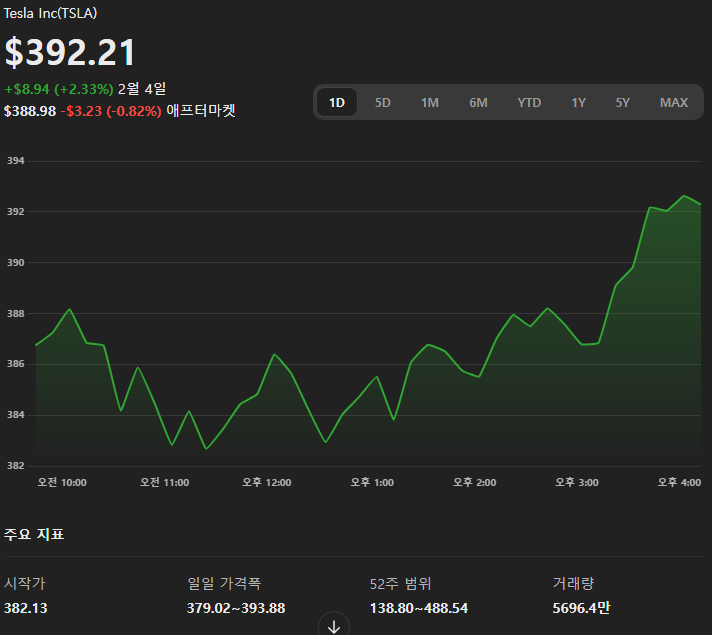Click the 오후 12:00 time label
Viewport: 712px width, 635px height.
pyautogui.click(x=267, y=482)
